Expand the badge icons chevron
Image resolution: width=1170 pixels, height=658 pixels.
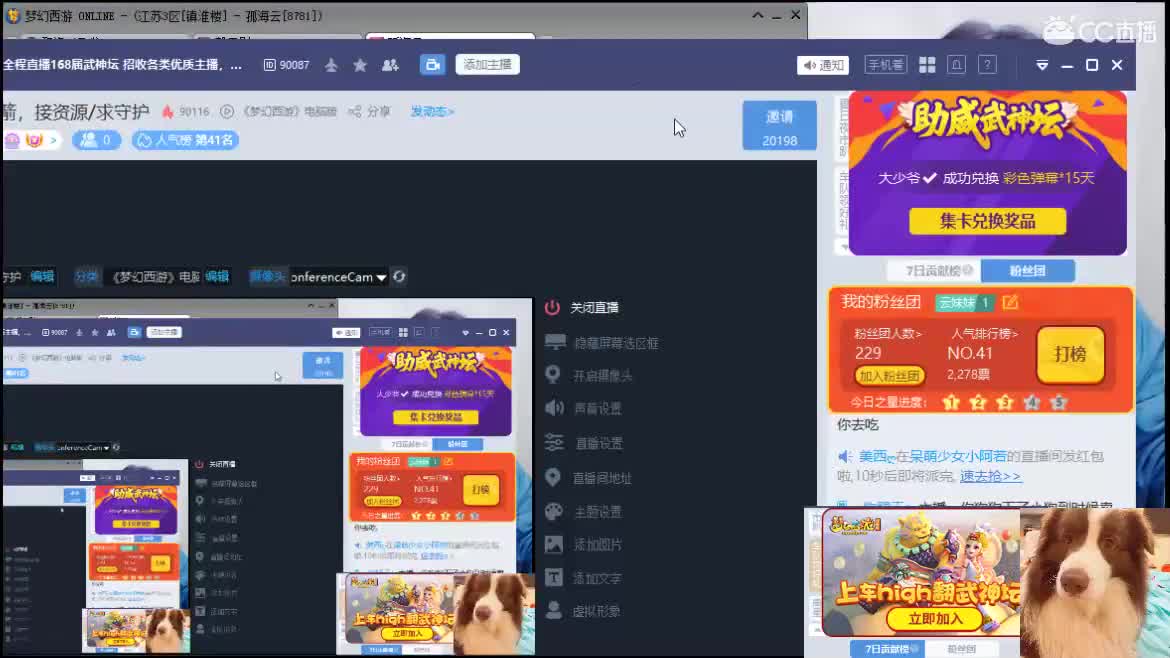52,140
